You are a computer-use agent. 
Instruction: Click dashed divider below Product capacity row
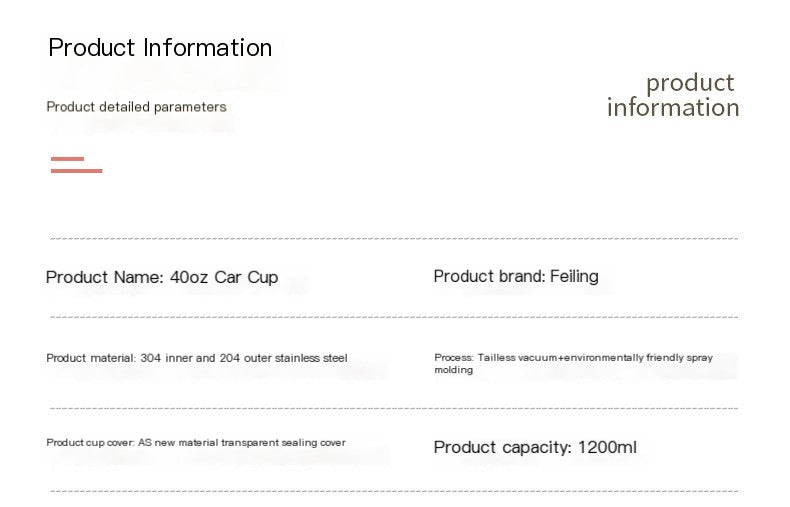394,490
